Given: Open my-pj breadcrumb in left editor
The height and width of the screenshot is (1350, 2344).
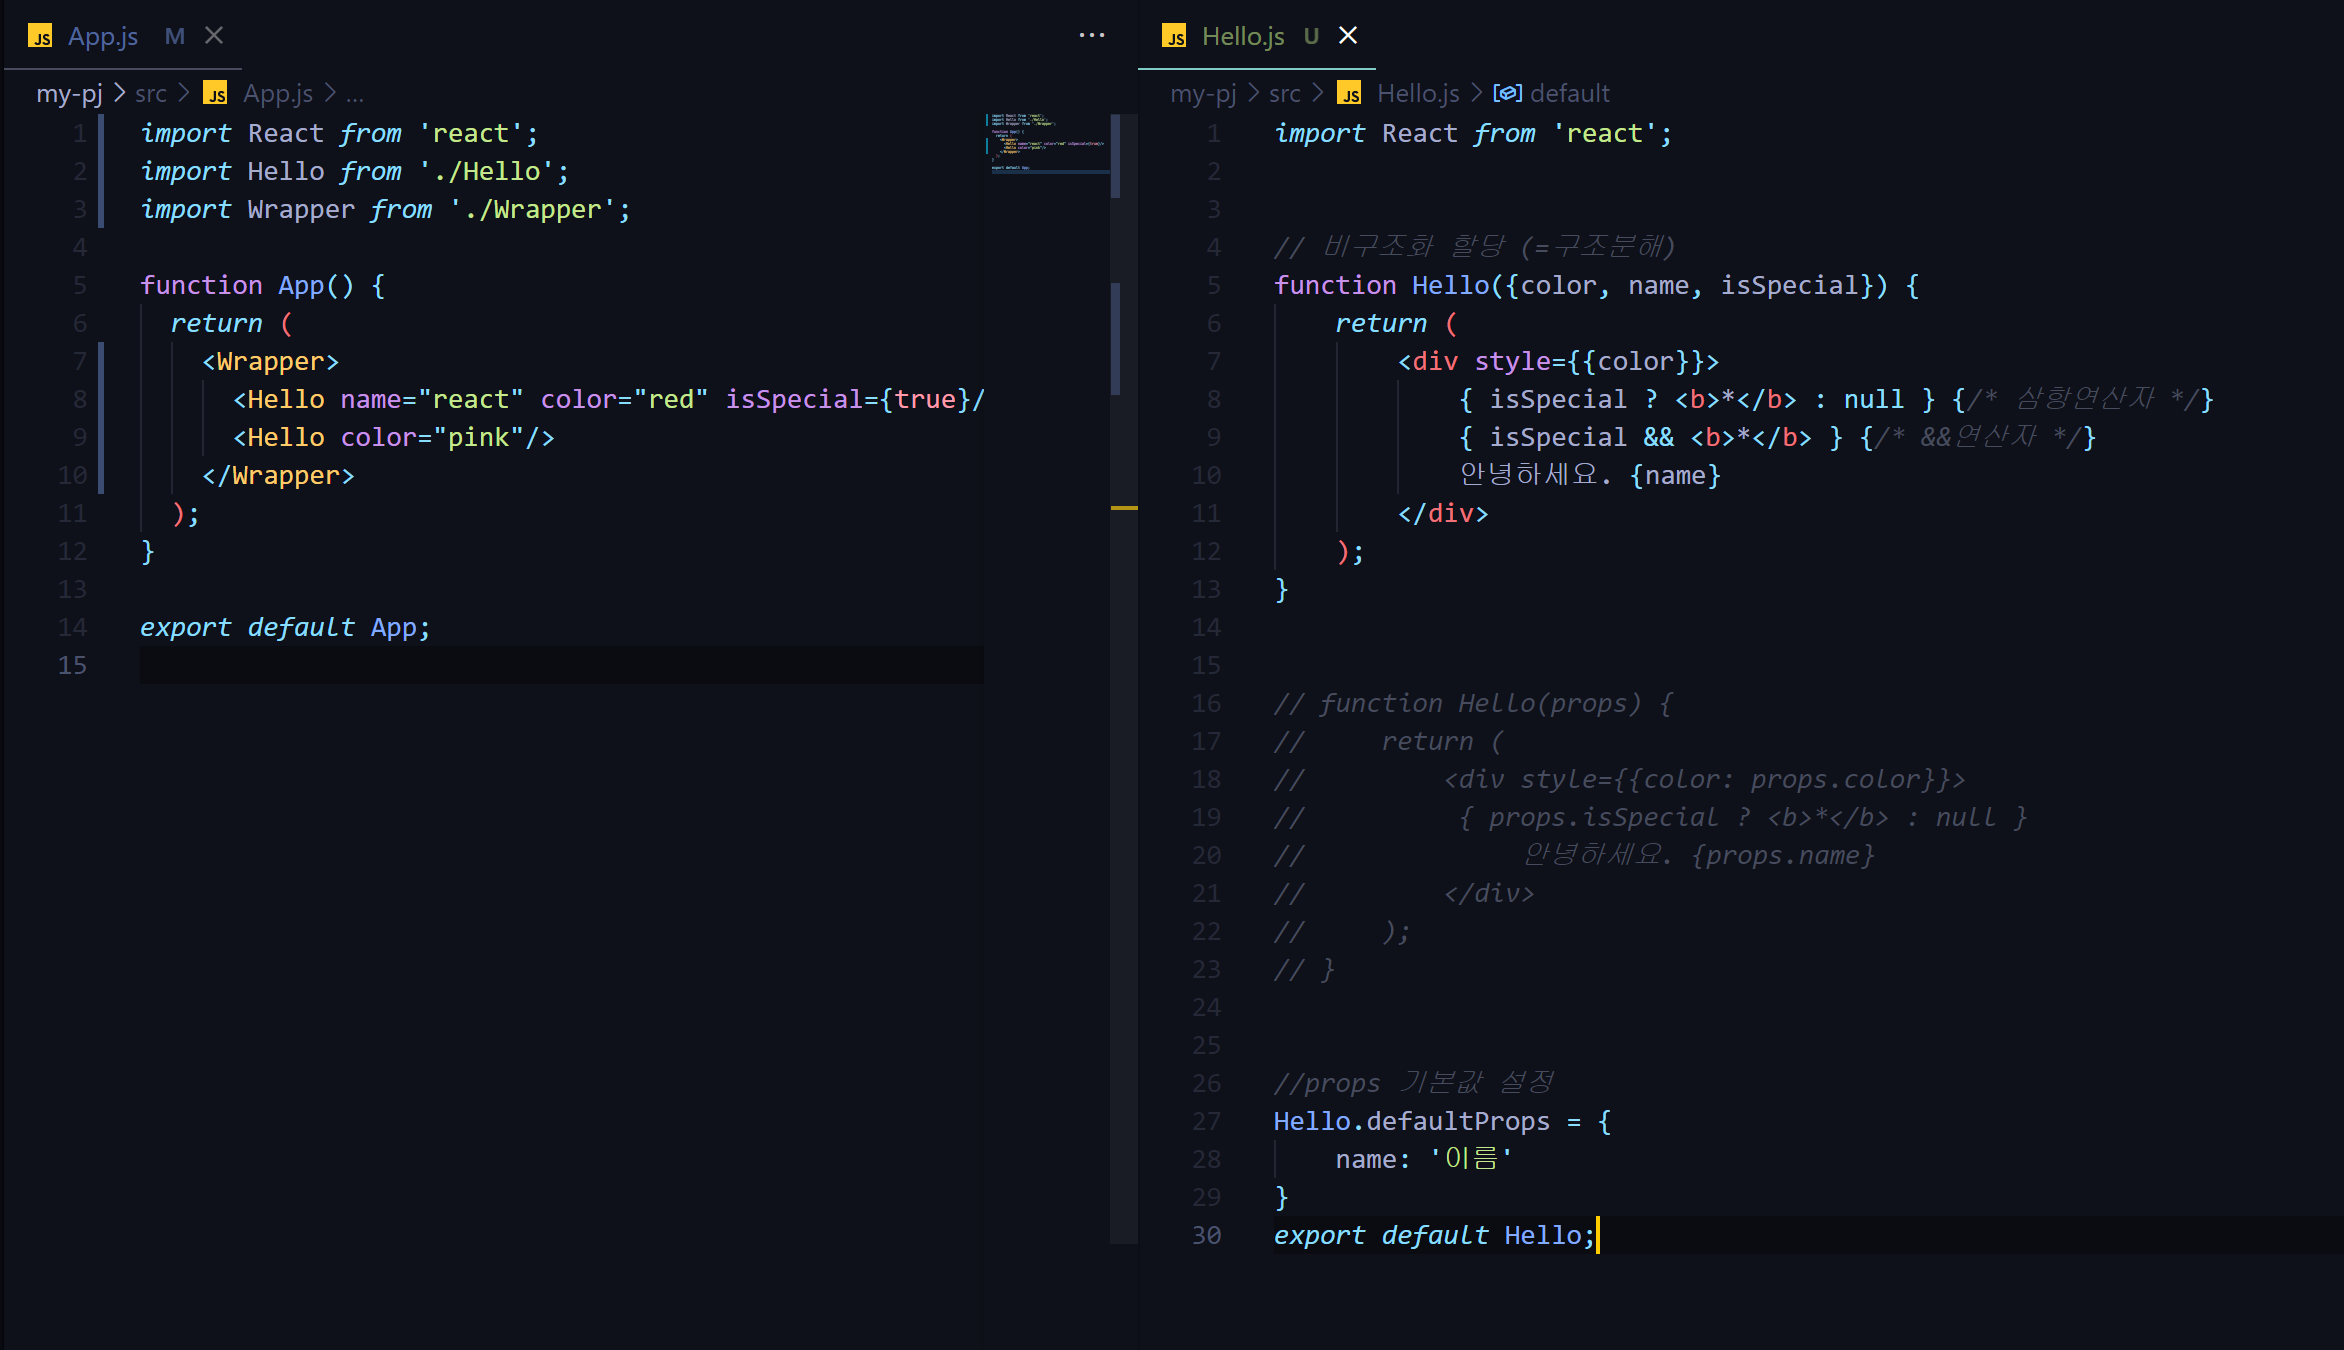Looking at the screenshot, I should click(69, 93).
